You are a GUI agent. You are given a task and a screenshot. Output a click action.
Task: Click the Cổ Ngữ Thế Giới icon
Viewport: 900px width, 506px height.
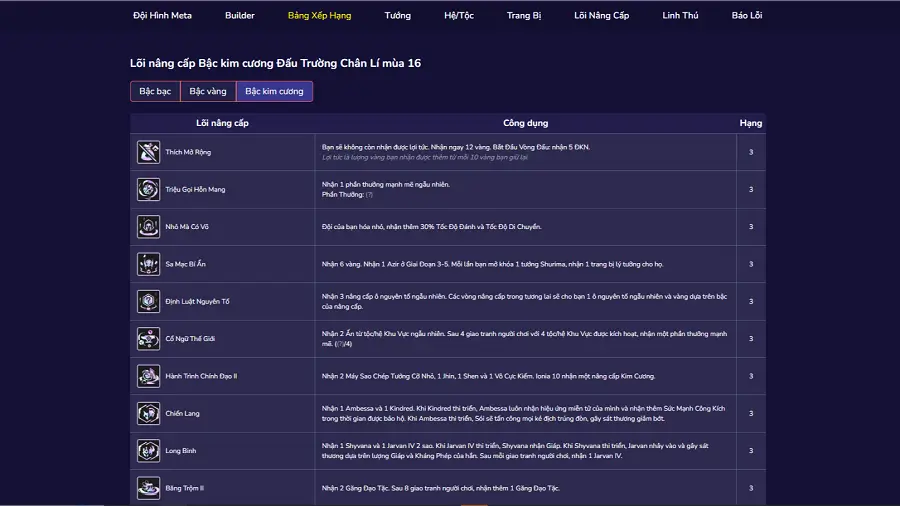(x=148, y=339)
